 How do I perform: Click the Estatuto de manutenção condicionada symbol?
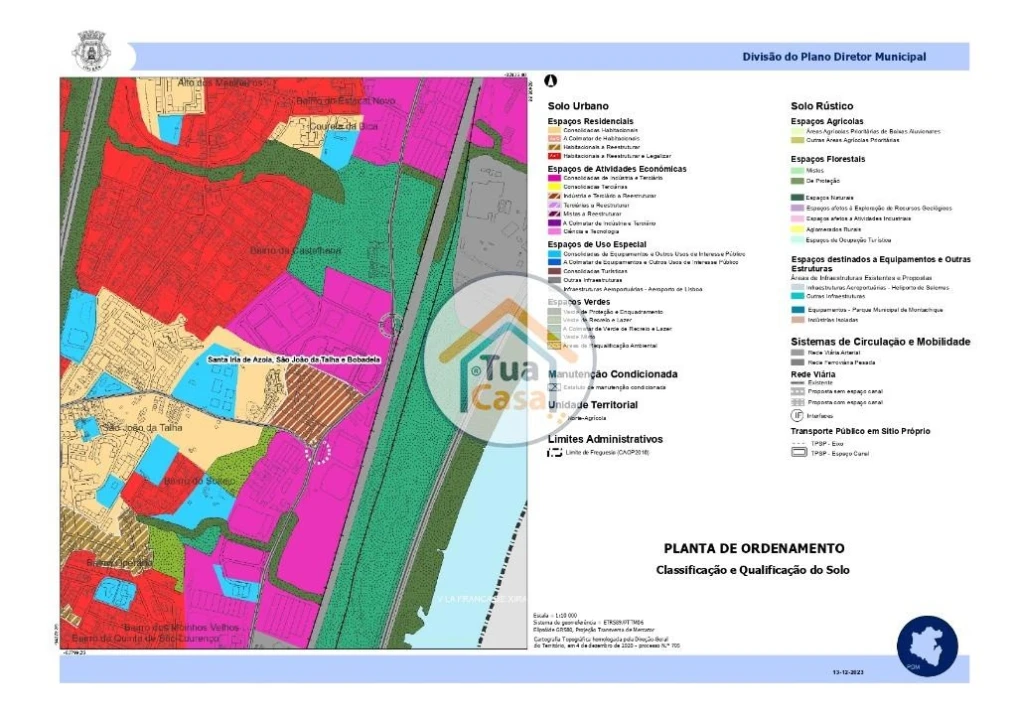pyautogui.click(x=555, y=386)
